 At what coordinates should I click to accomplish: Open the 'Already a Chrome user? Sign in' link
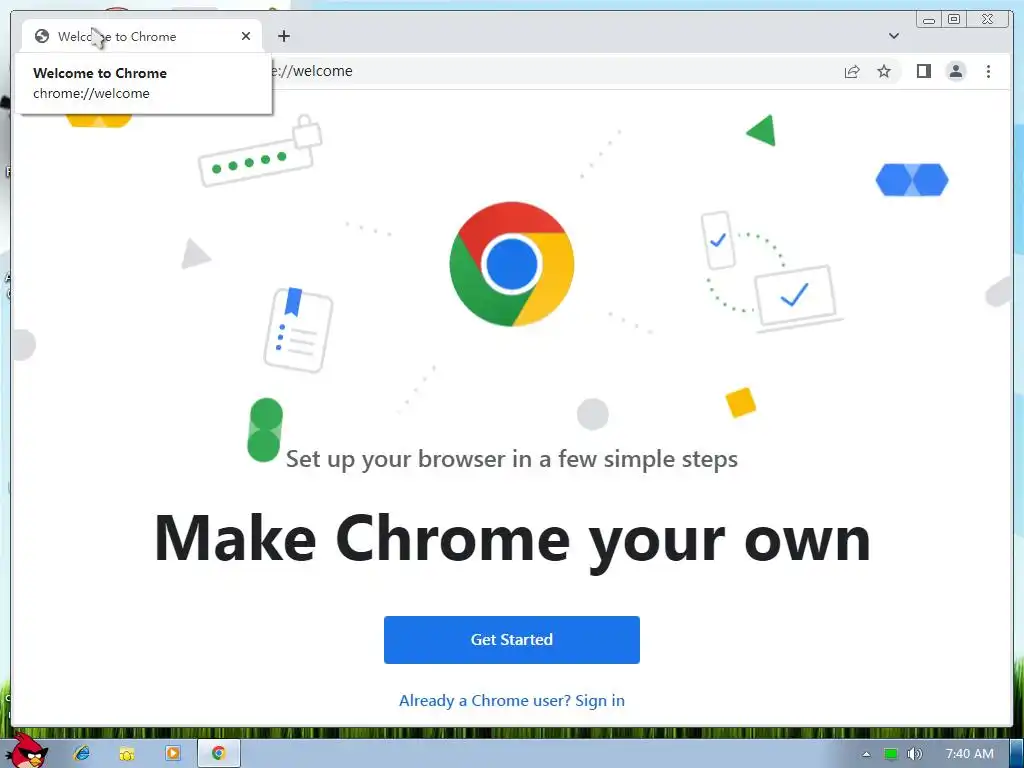coord(511,700)
